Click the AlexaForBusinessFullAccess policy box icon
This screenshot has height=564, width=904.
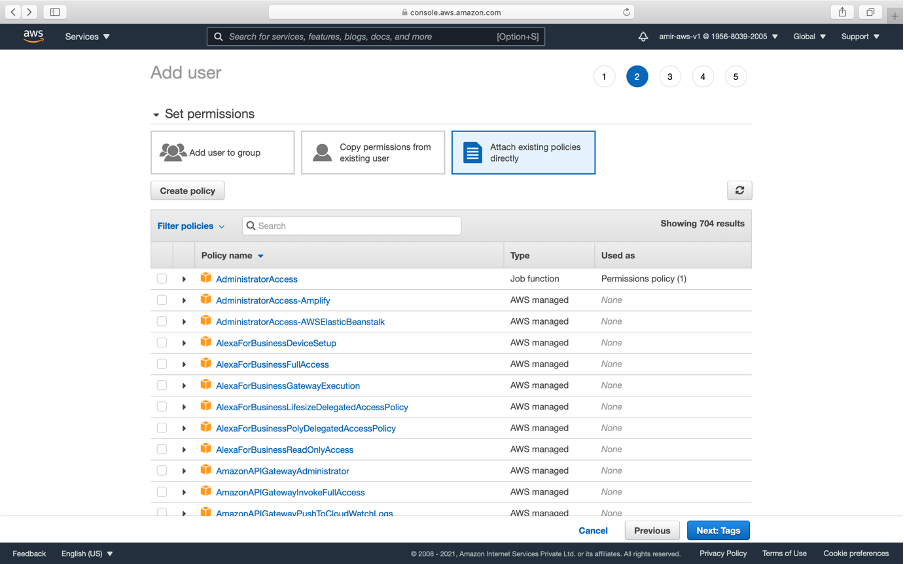(205, 363)
